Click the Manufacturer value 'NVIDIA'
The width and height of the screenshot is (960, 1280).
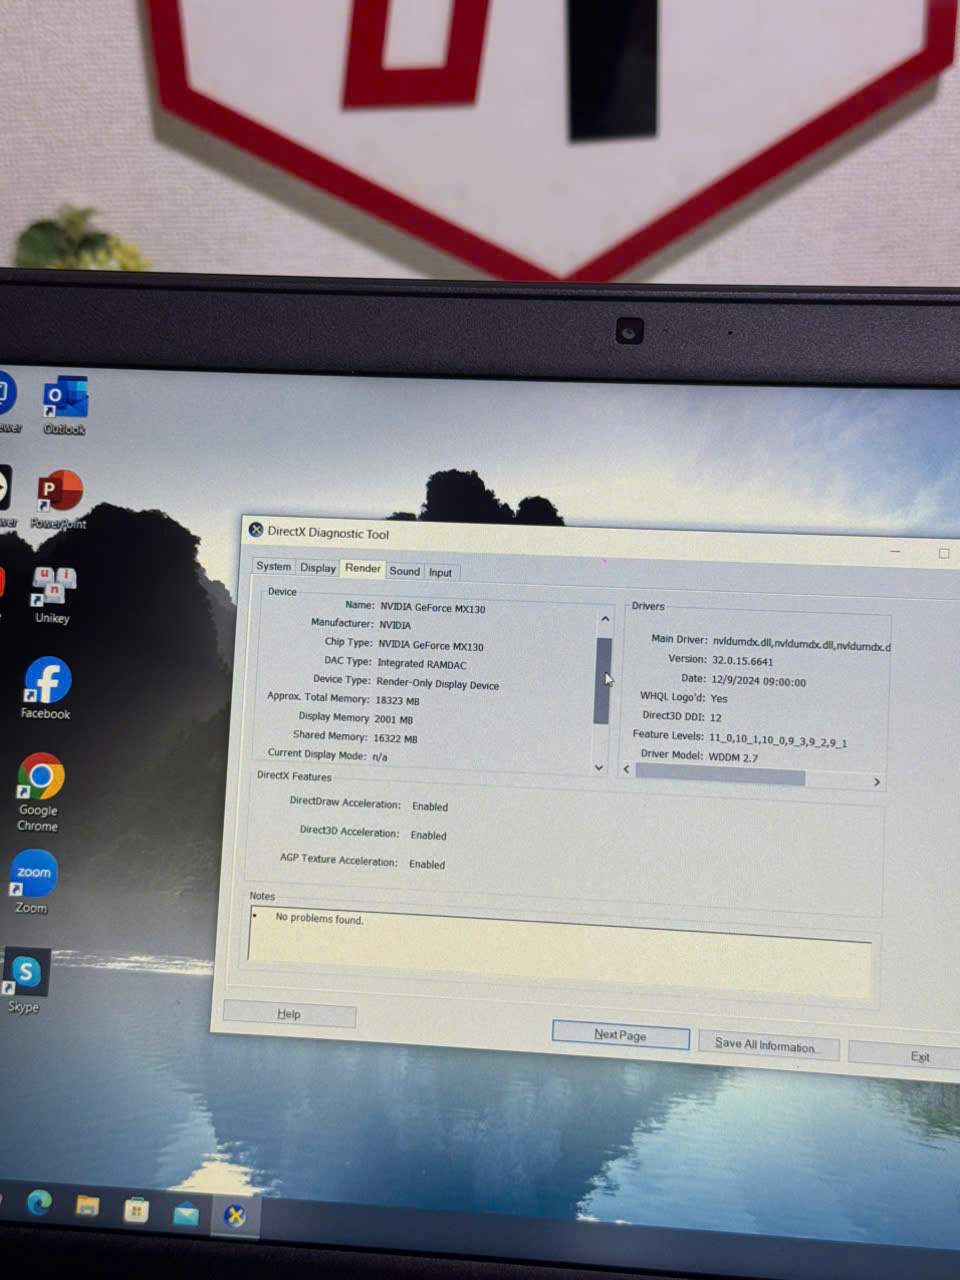(395, 625)
